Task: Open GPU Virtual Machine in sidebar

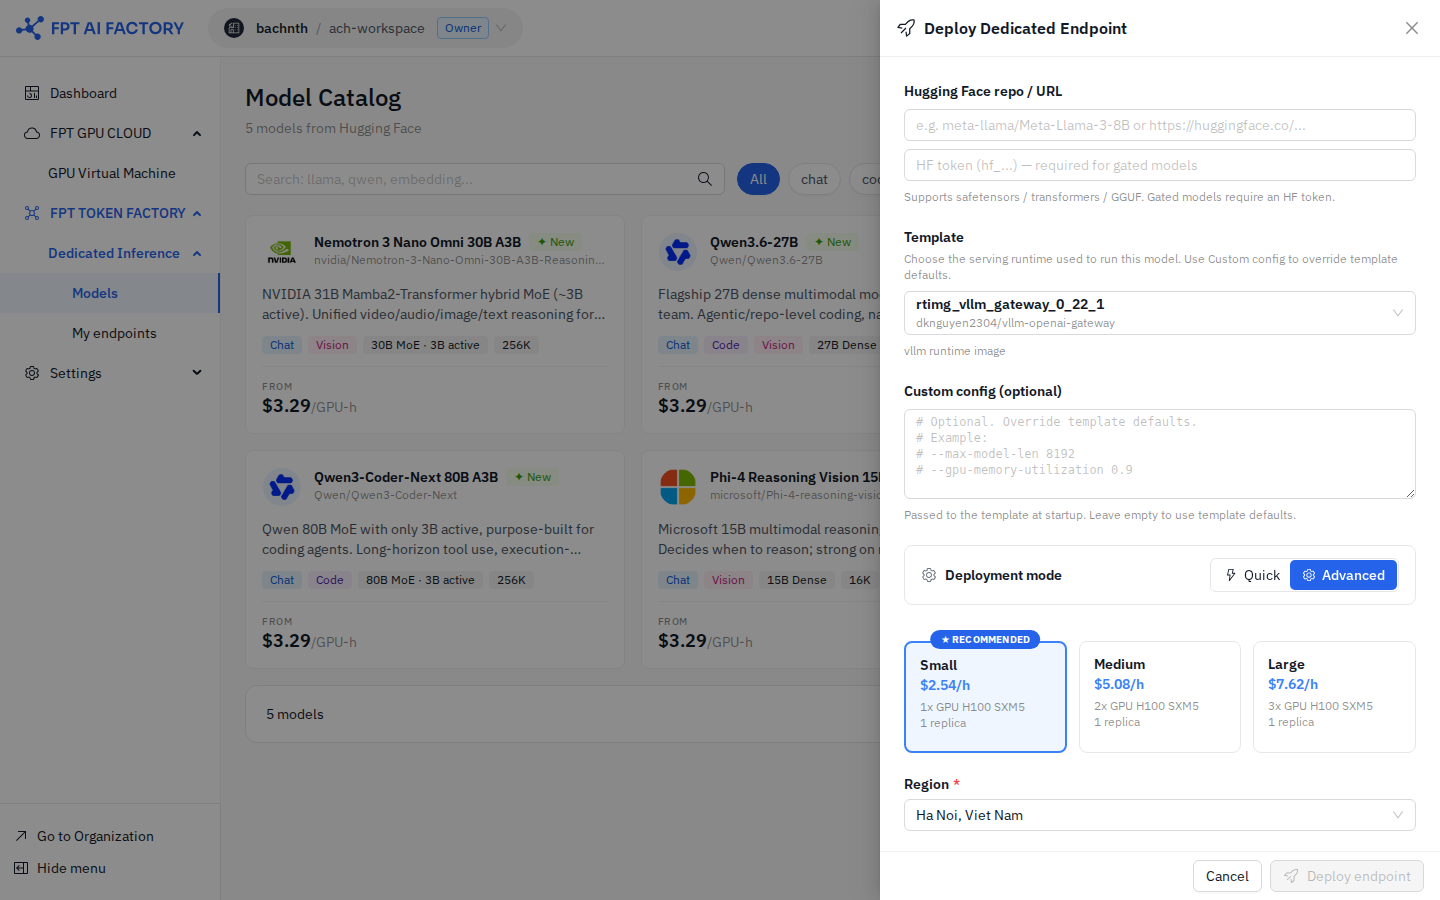Action: coord(110,173)
